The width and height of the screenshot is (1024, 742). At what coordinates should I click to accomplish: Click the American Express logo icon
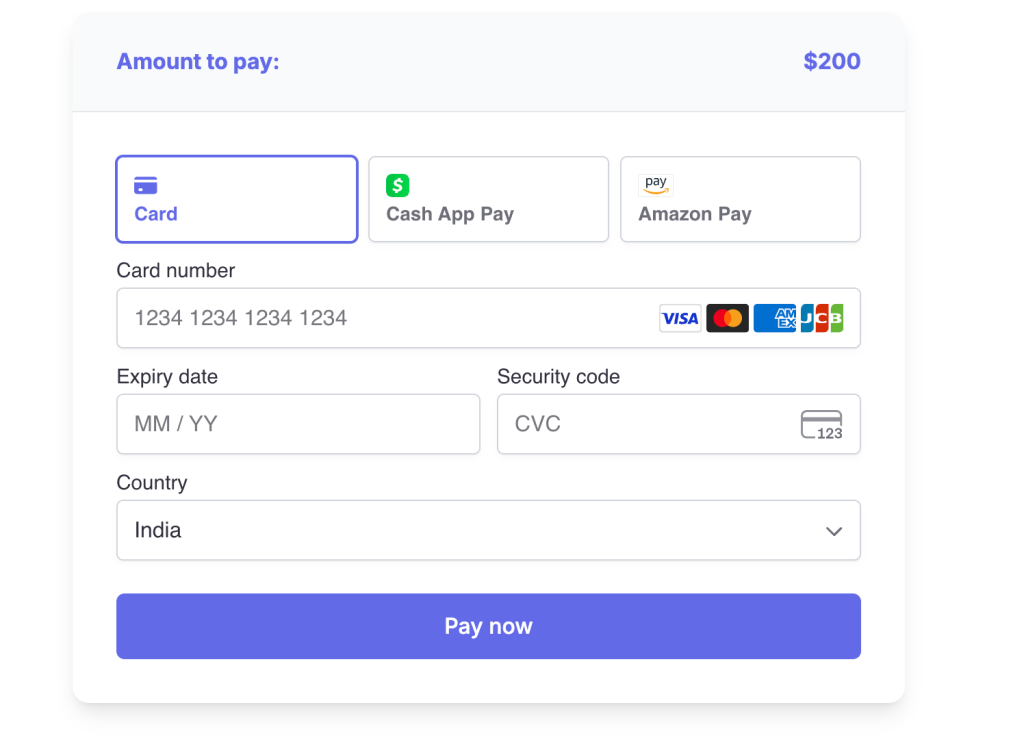(775, 318)
